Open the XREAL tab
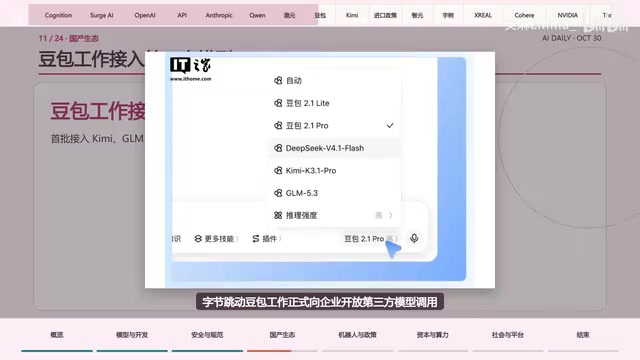The image size is (640, 360). 483,15
